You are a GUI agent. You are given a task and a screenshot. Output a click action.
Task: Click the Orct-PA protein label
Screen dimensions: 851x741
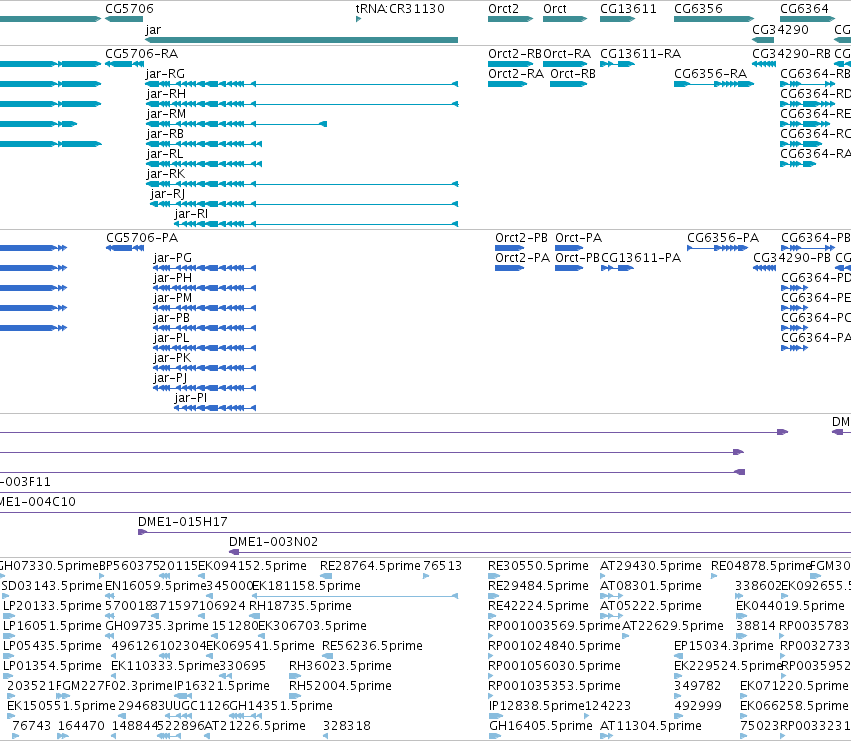point(579,238)
